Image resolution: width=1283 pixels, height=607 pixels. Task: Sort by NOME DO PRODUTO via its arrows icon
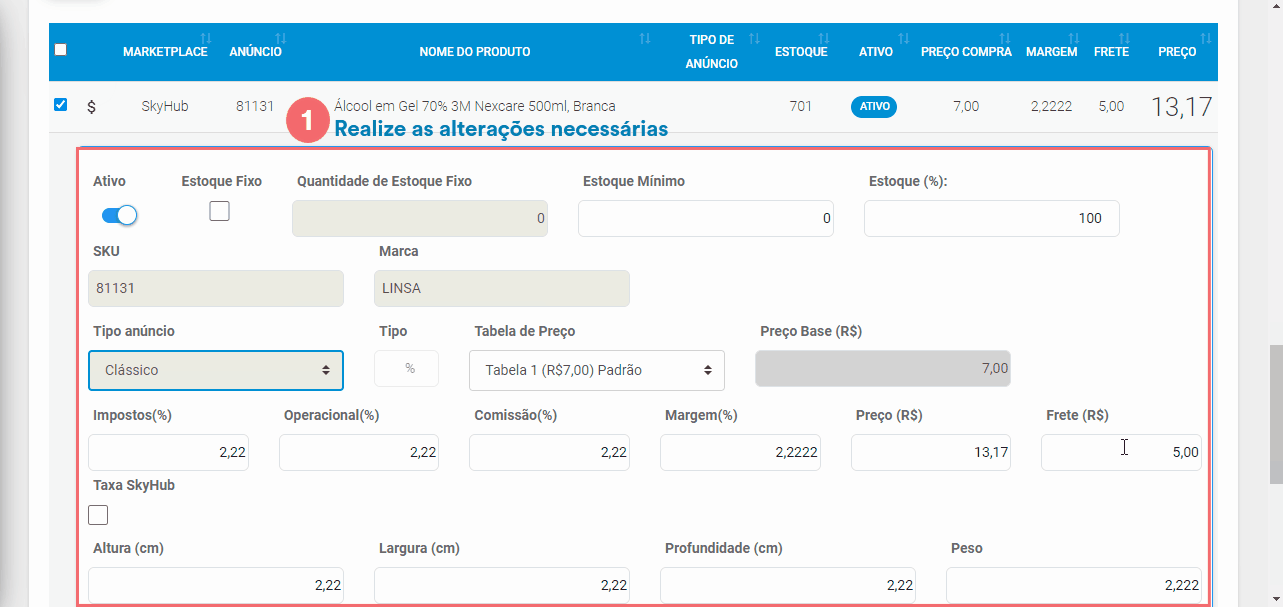point(645,39)
